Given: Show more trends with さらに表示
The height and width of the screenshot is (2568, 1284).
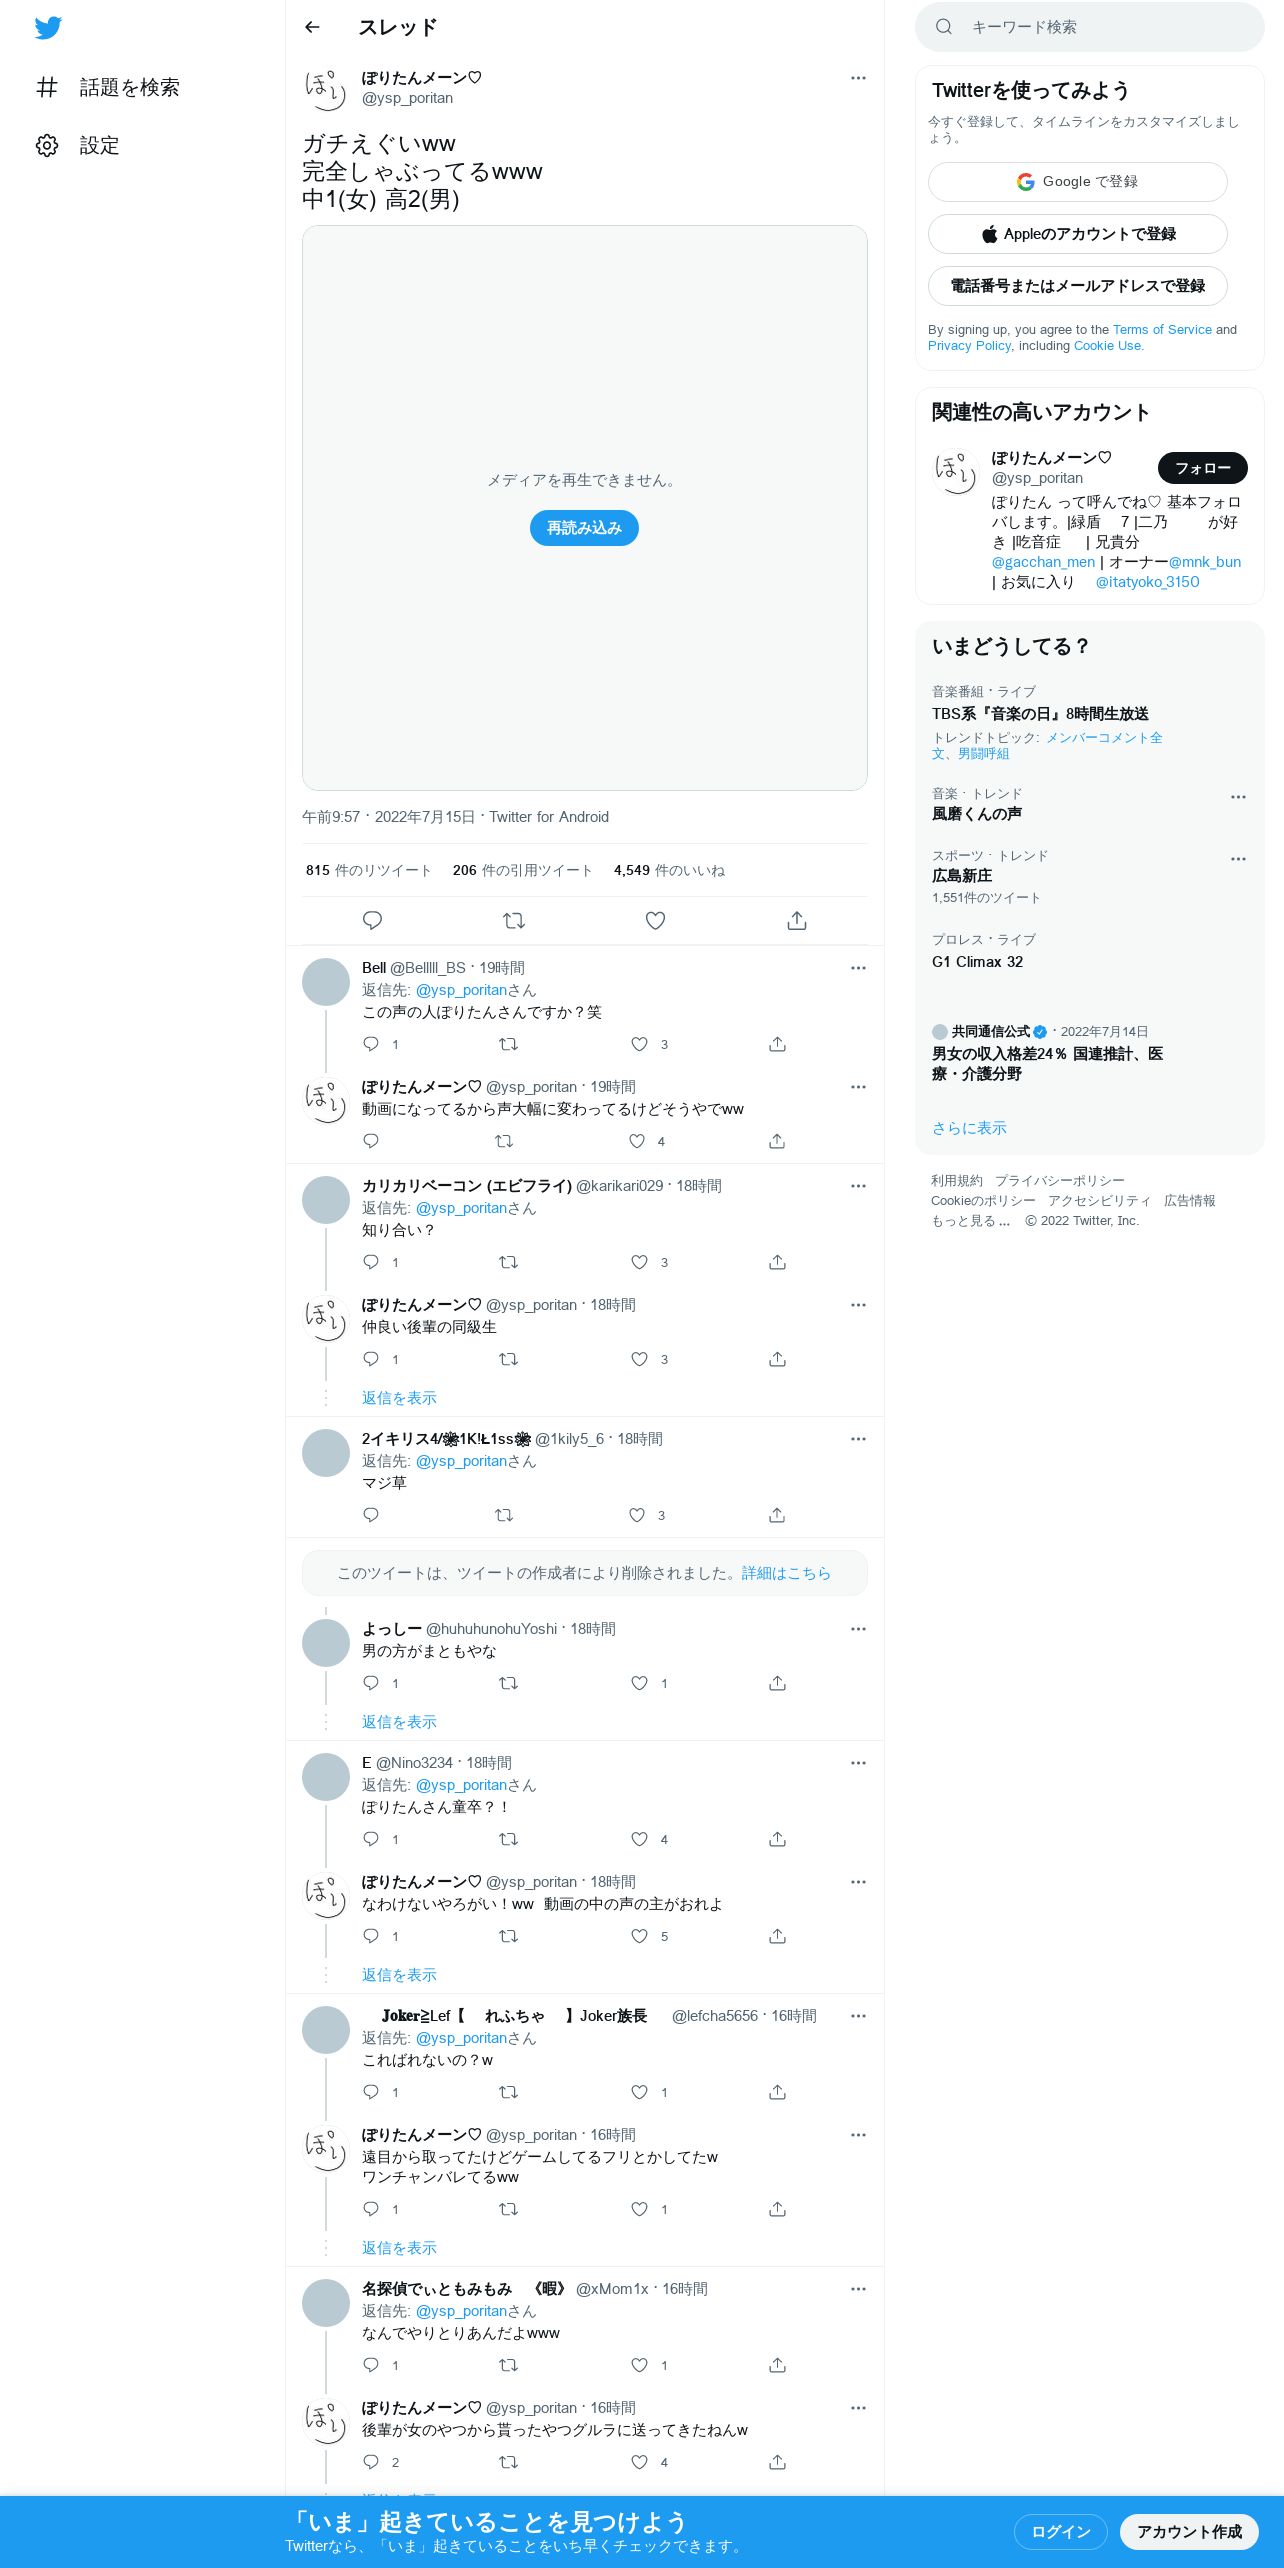Looking at the screenshot, I should tap(969, 1128).
